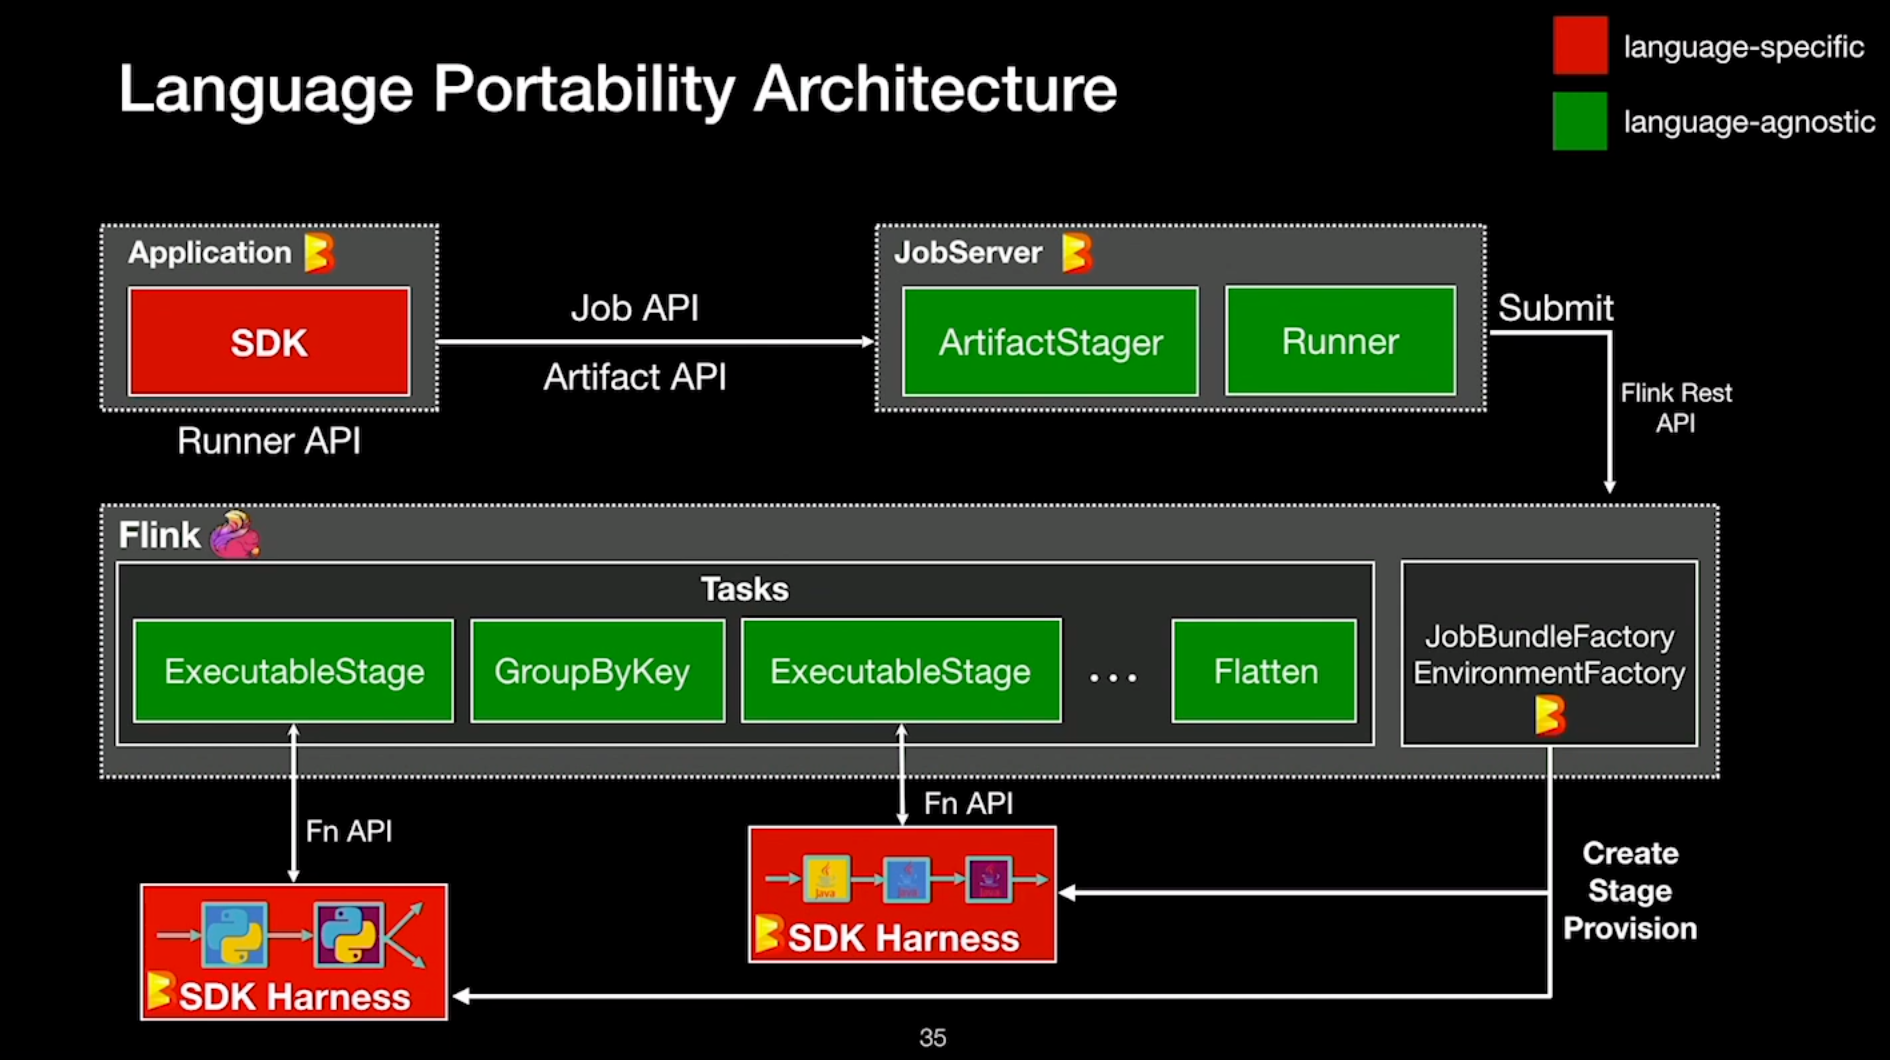This screenshot has width=1890, height=1060.
Task: Click the ellipsis between ExecutableStage and Flatten
Action: [x=1113, y=678]
